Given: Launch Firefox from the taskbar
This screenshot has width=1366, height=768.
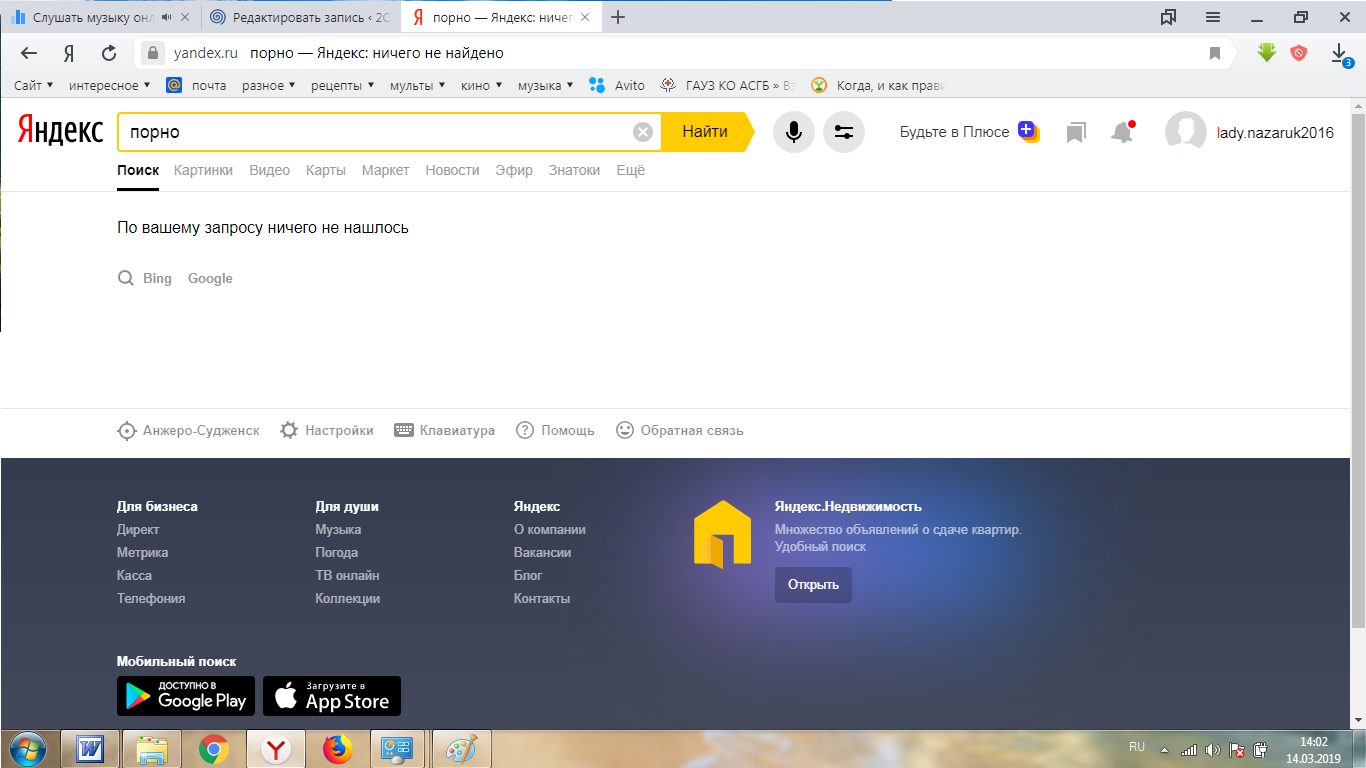Looking at the screenshot, I should click(338, 749).
